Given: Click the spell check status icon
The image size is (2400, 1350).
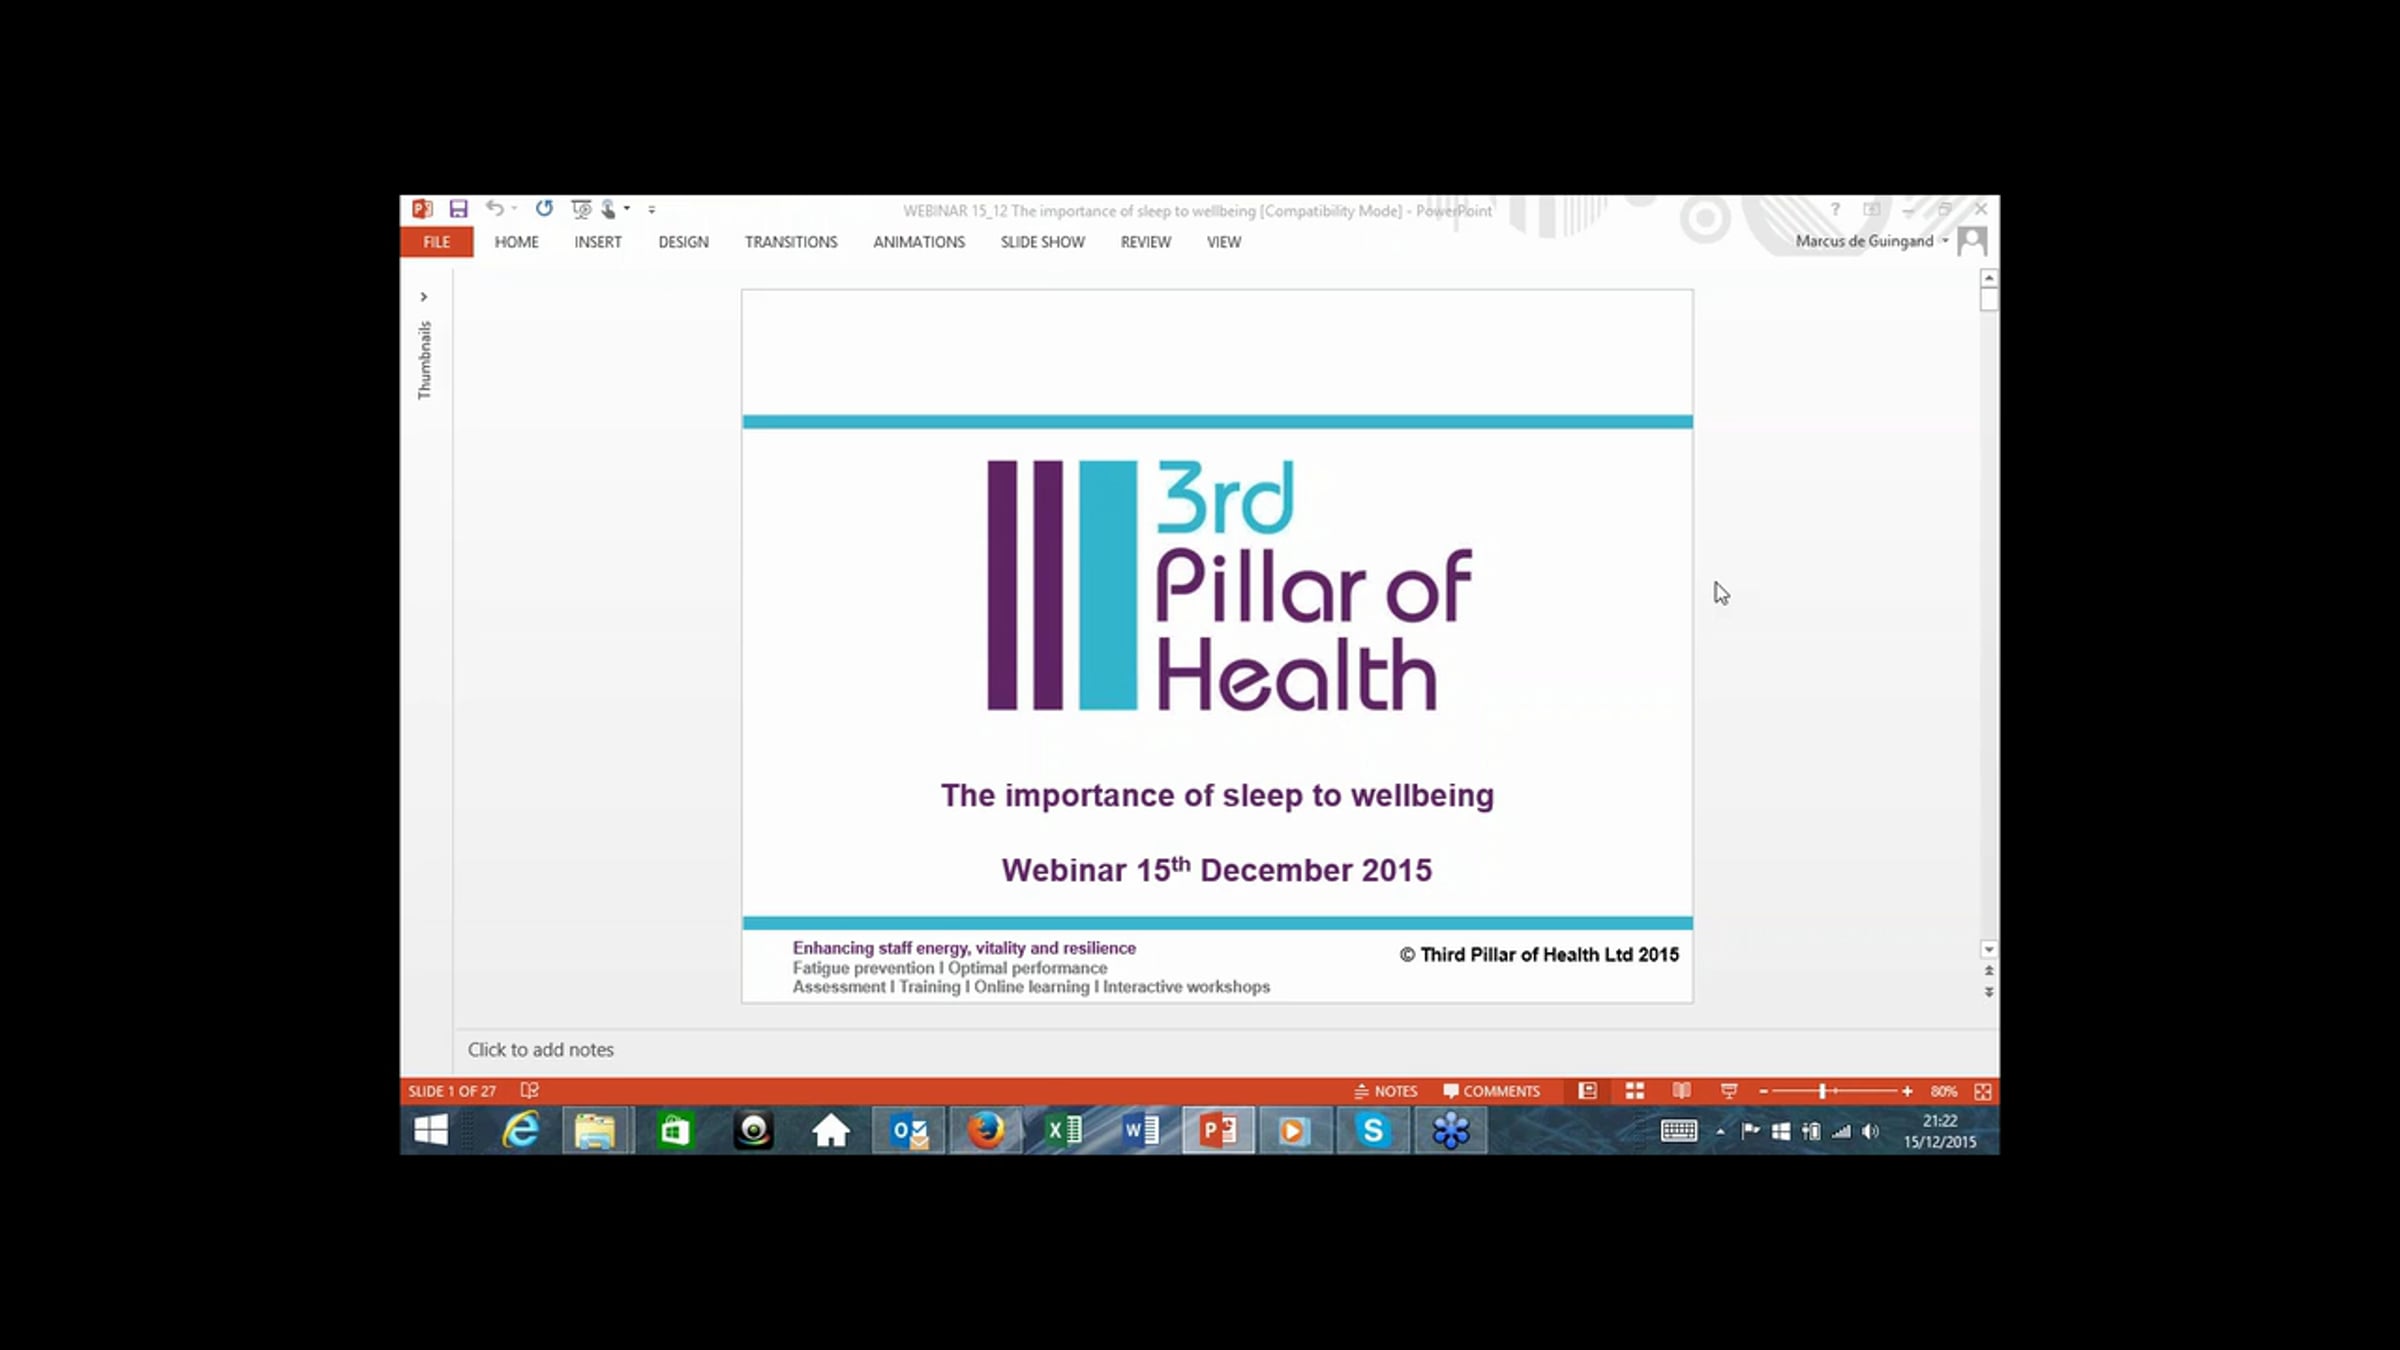Looking at the screenshot, I should click(x=530, y=1091).
